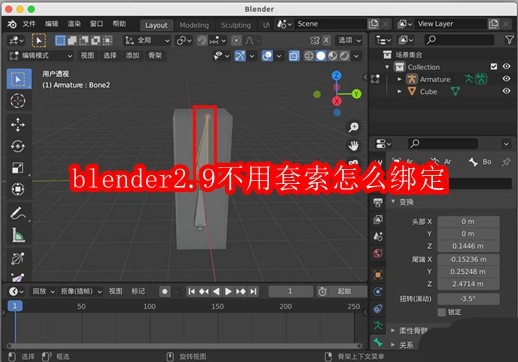Switch to wireframe viewport shading
This screenshot has height=362, width=518.
coord(309,56)
